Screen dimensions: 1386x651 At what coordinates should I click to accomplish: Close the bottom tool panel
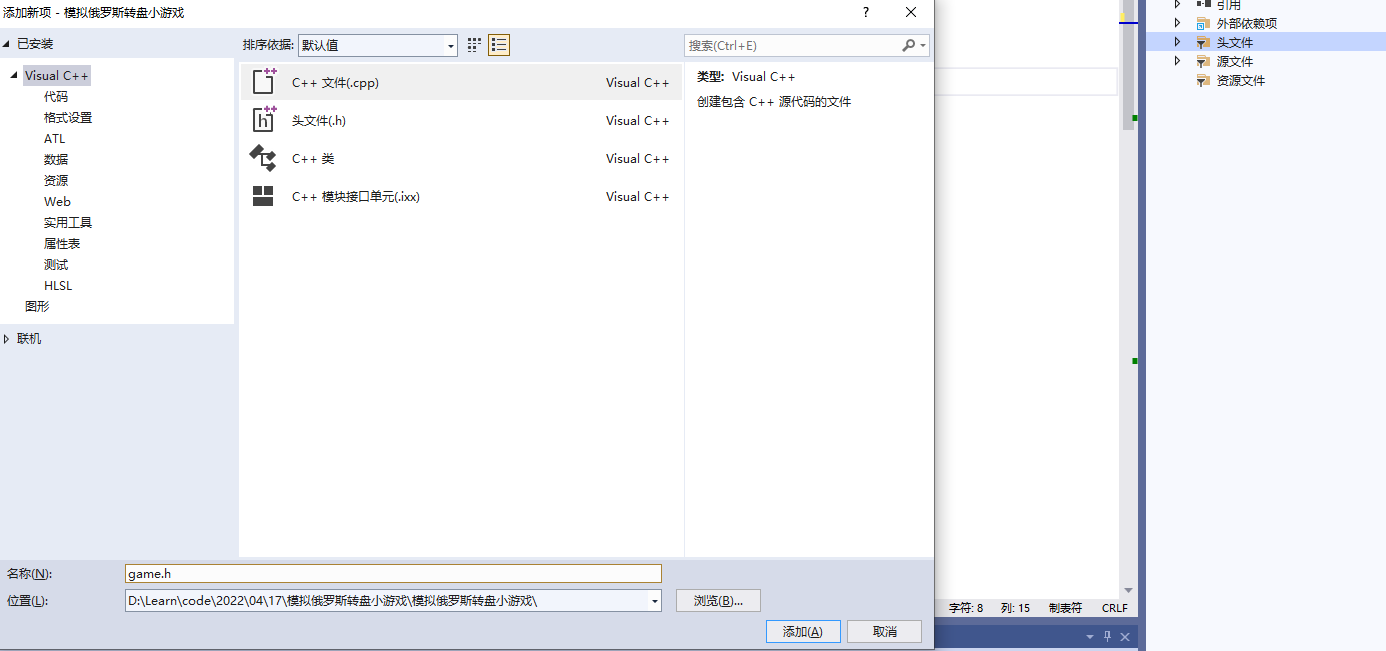point(1125,637)
